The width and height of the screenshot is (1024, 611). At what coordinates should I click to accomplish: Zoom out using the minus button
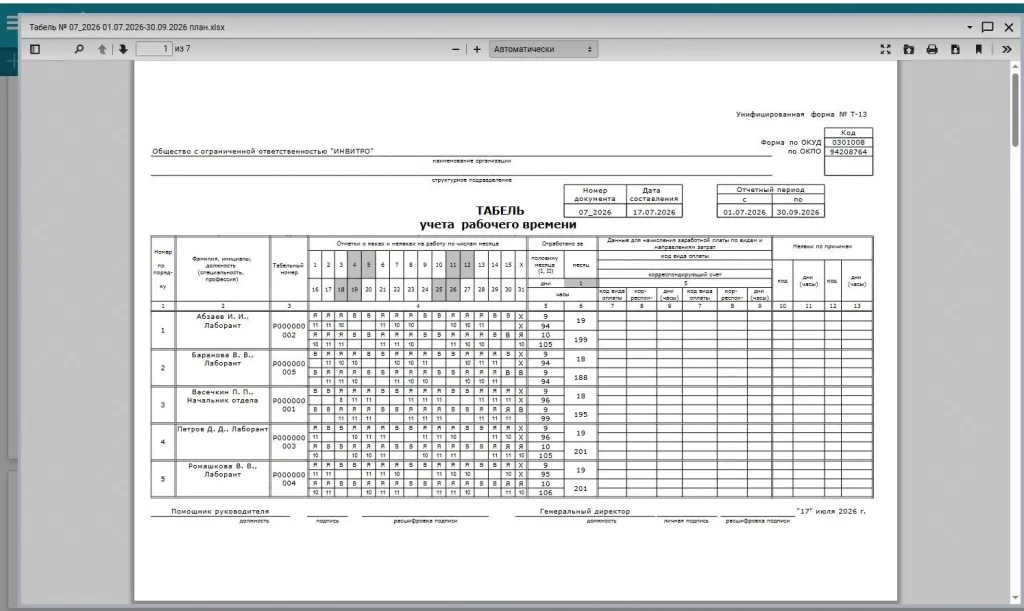(456, 49)
